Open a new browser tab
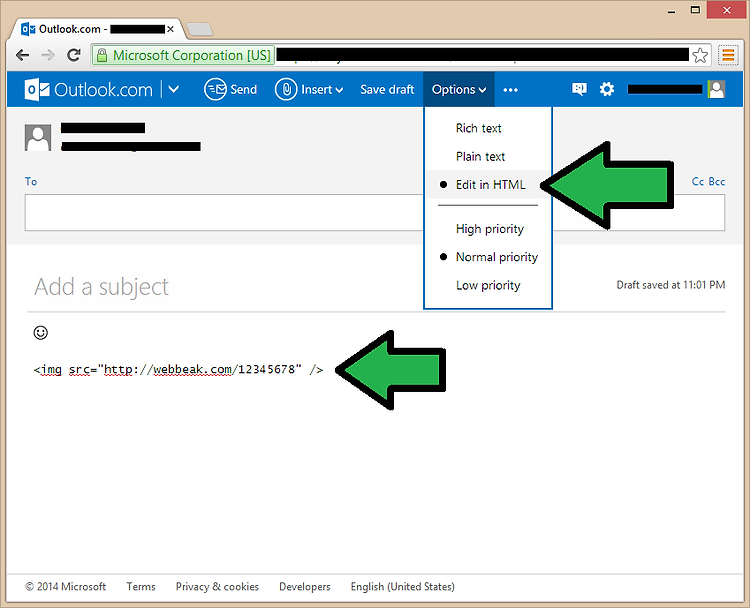The image size is (750, 608). click(x=199, y=30)
